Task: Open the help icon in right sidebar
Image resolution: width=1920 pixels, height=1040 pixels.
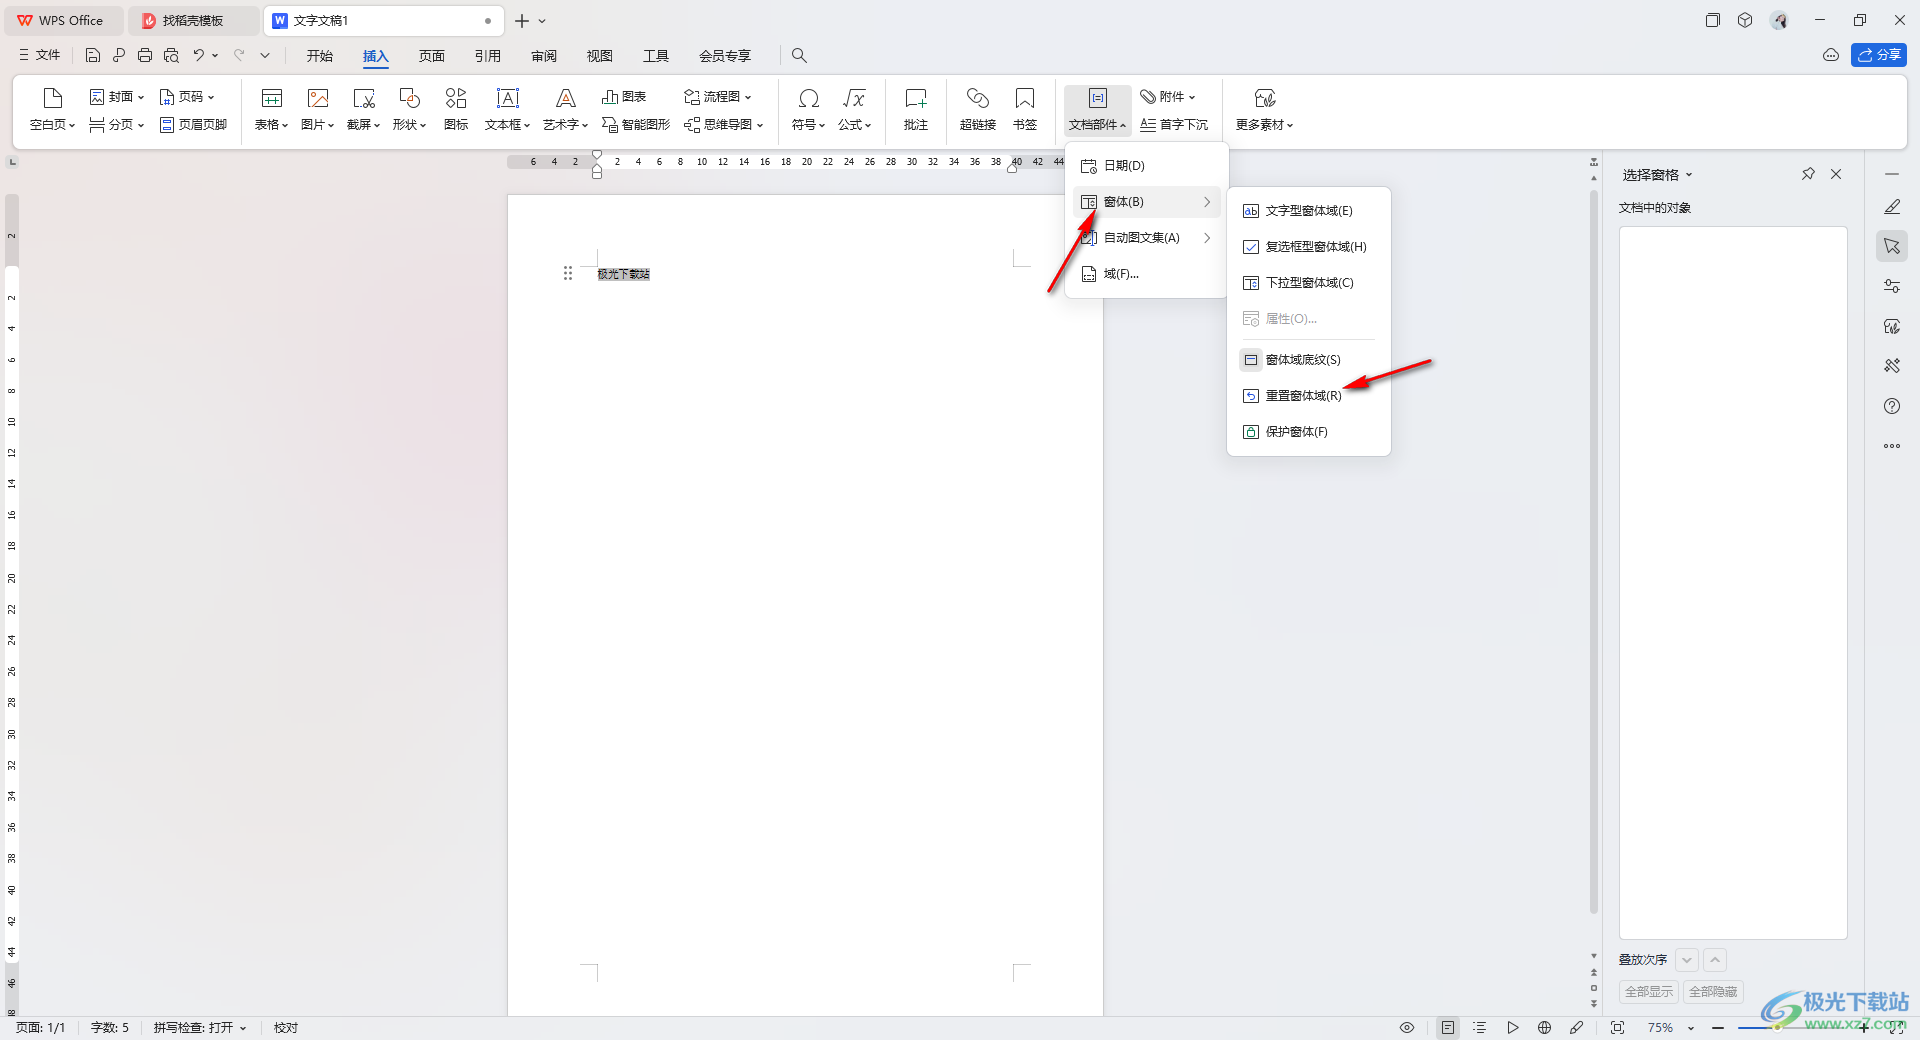Action: coord(1892,406)
